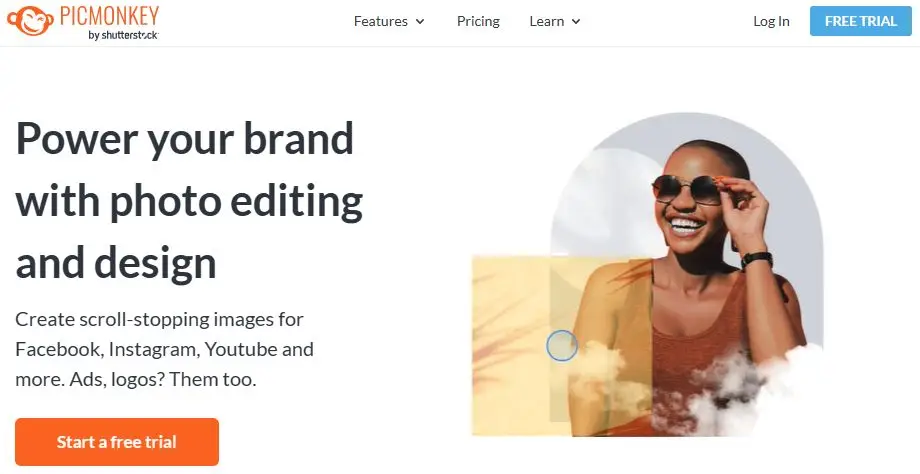This screenshot has height=474, width=920.
Task: Open the Features menu
Action: coord(381,21)
